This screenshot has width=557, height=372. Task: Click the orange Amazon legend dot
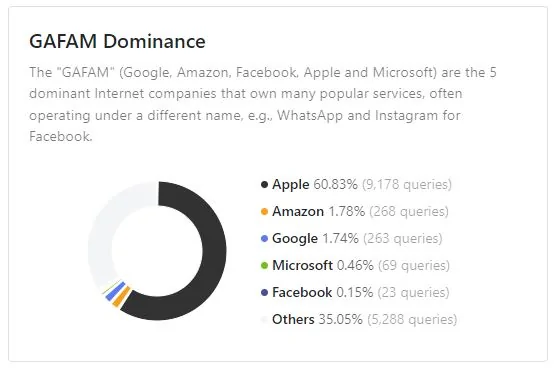[x=264, y=211]
